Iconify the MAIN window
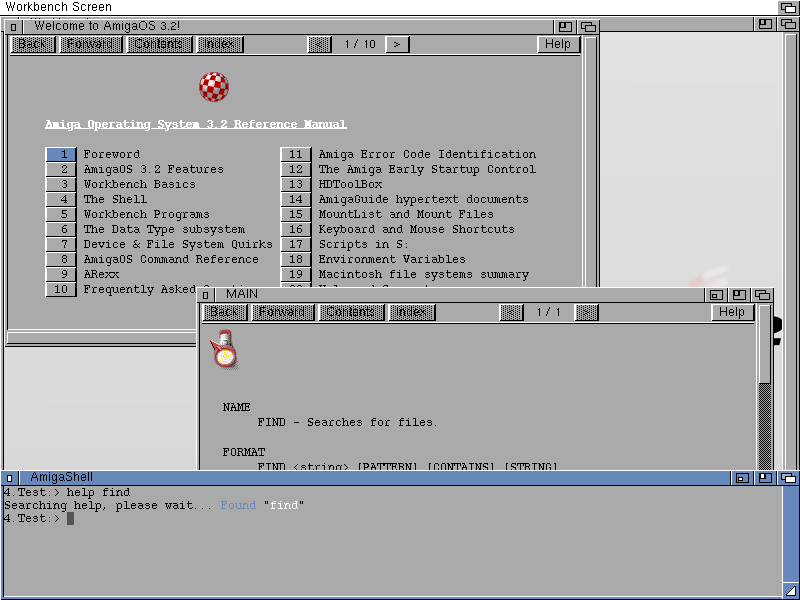 tap(716, 294)
